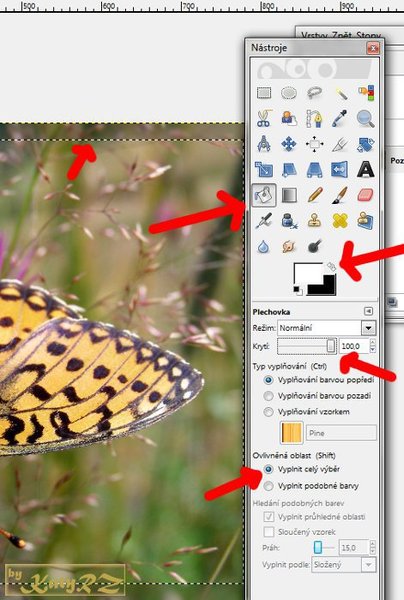Select the Rectangle Select tool
This screenshot has width=404, height=600.
click(264, 93)
